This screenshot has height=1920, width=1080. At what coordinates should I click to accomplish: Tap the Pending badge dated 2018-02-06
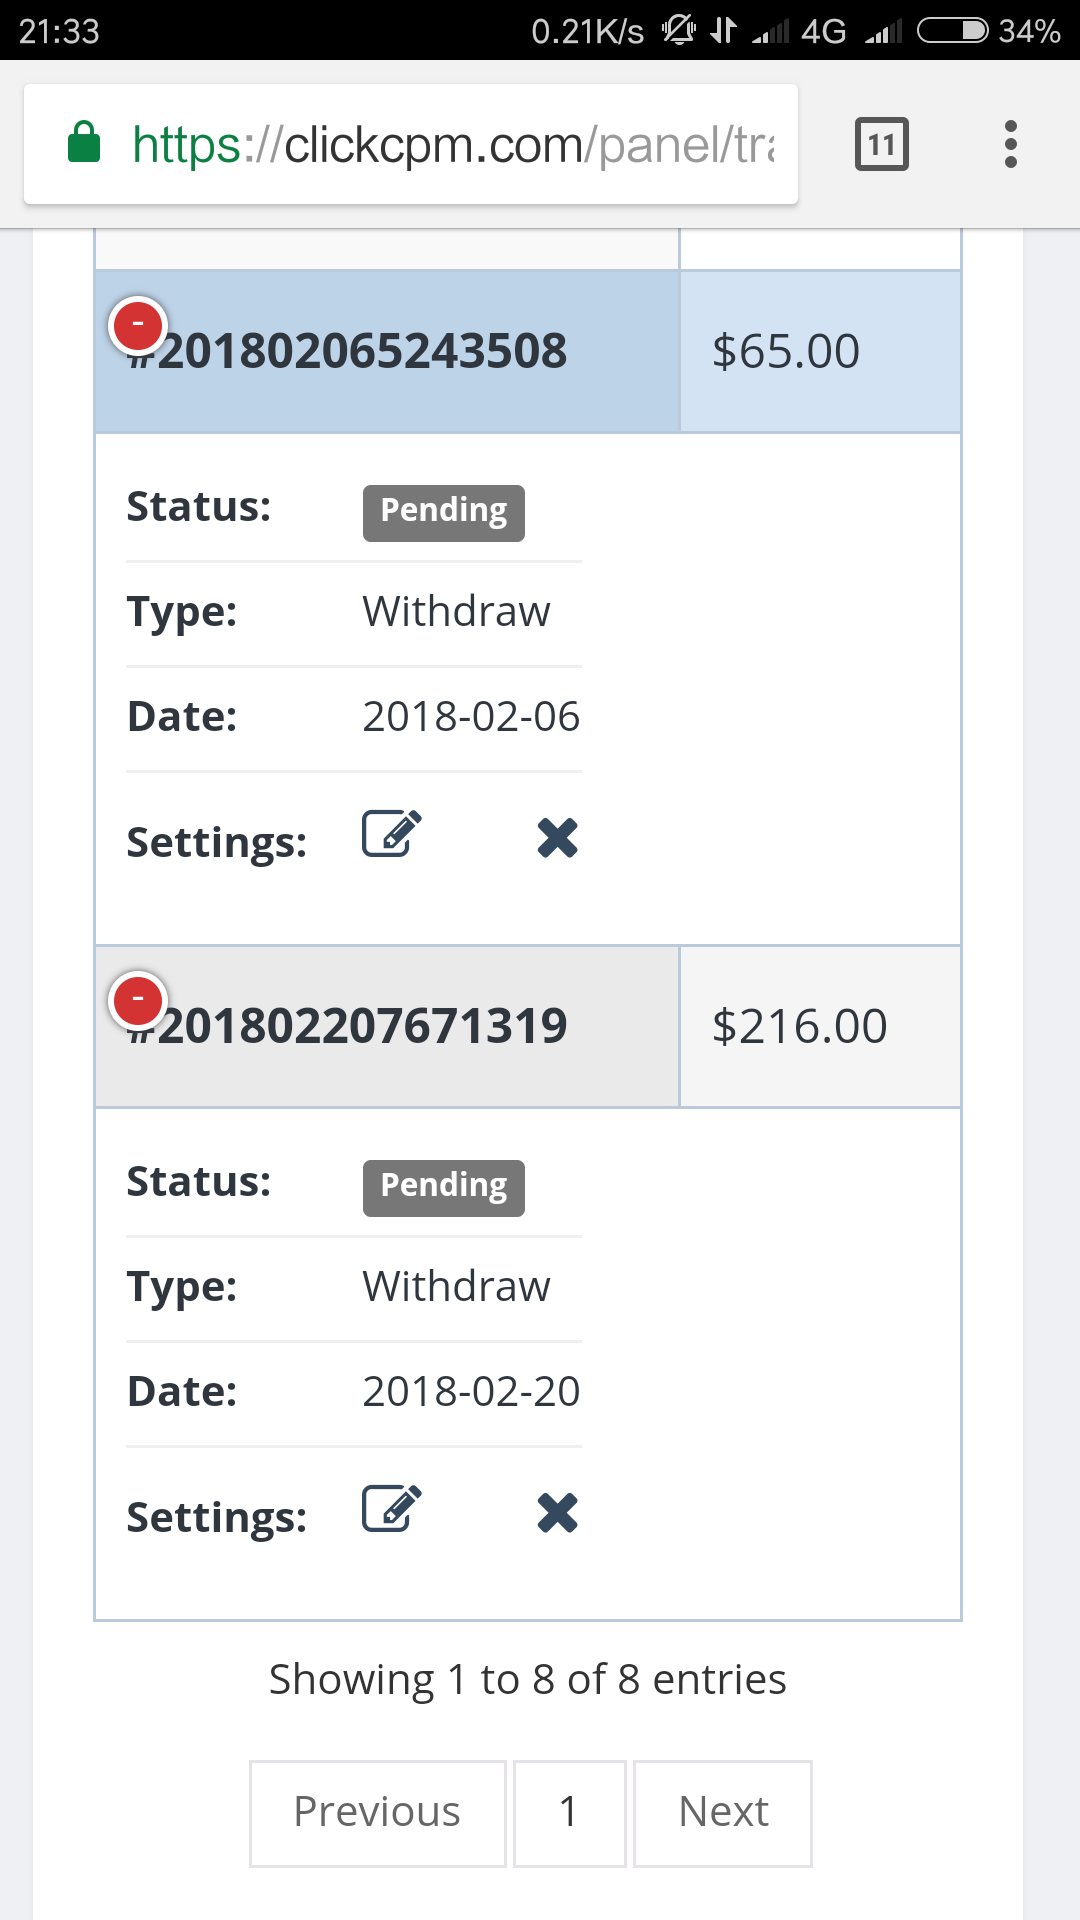pos(444,513)
